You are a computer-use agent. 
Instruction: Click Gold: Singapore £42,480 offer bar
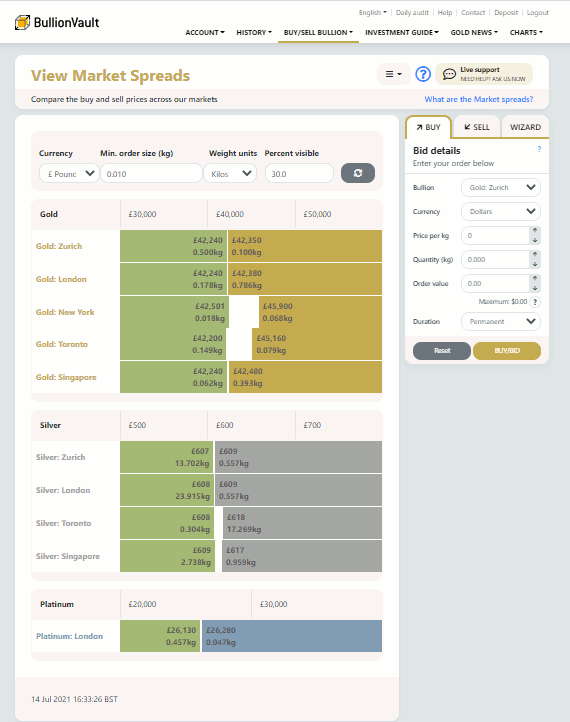pyautogui.click(x=305, y=377)
